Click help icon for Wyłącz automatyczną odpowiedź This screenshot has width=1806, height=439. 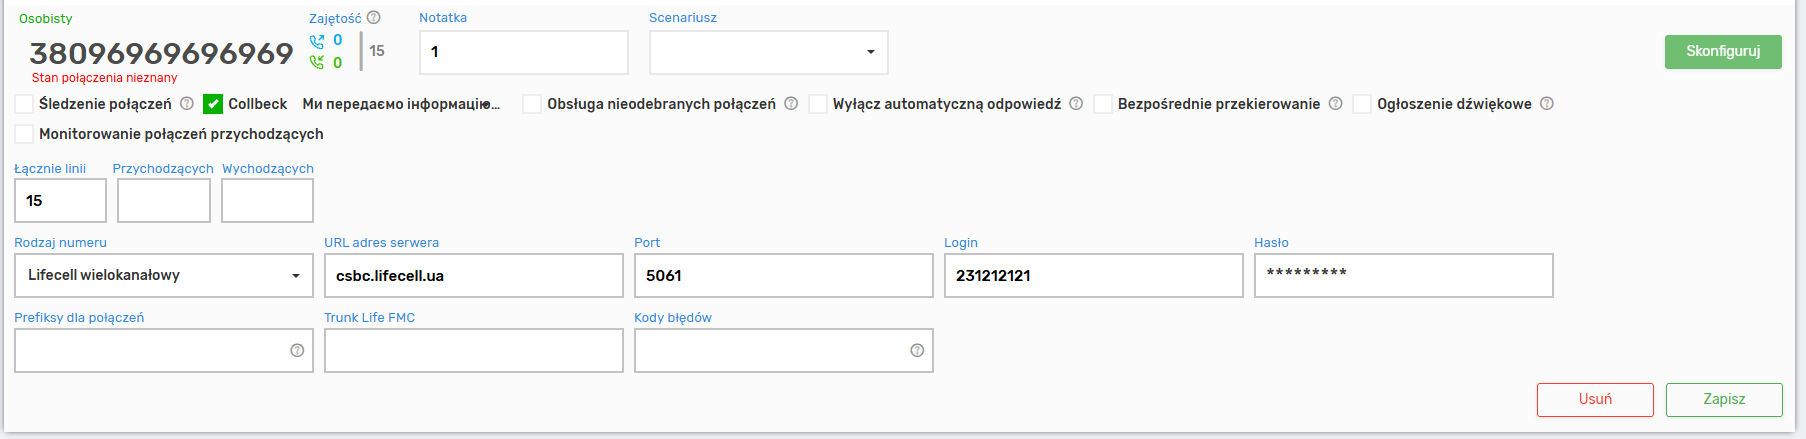(1076, 104)
